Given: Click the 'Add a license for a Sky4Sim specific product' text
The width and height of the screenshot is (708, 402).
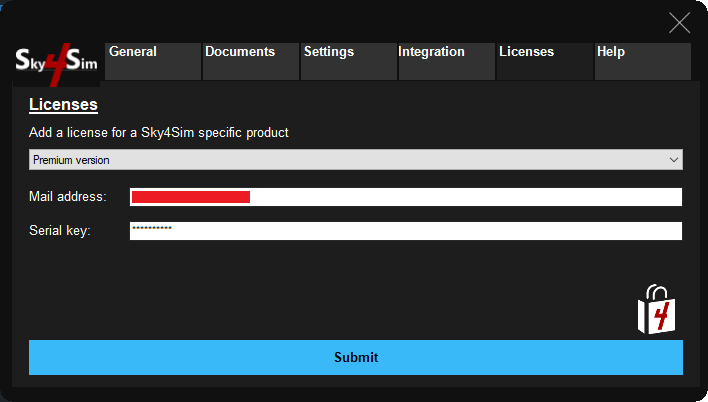Looking at the screenshot, I should pyautogui.click(x=158, y=133).
